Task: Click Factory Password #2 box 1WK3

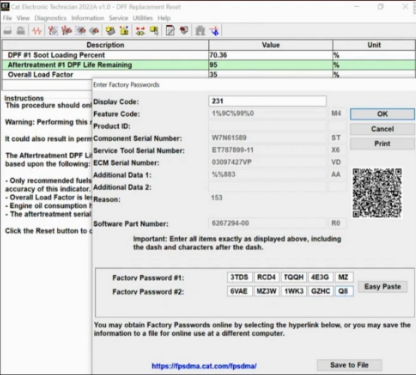Action: coord(293,291)
